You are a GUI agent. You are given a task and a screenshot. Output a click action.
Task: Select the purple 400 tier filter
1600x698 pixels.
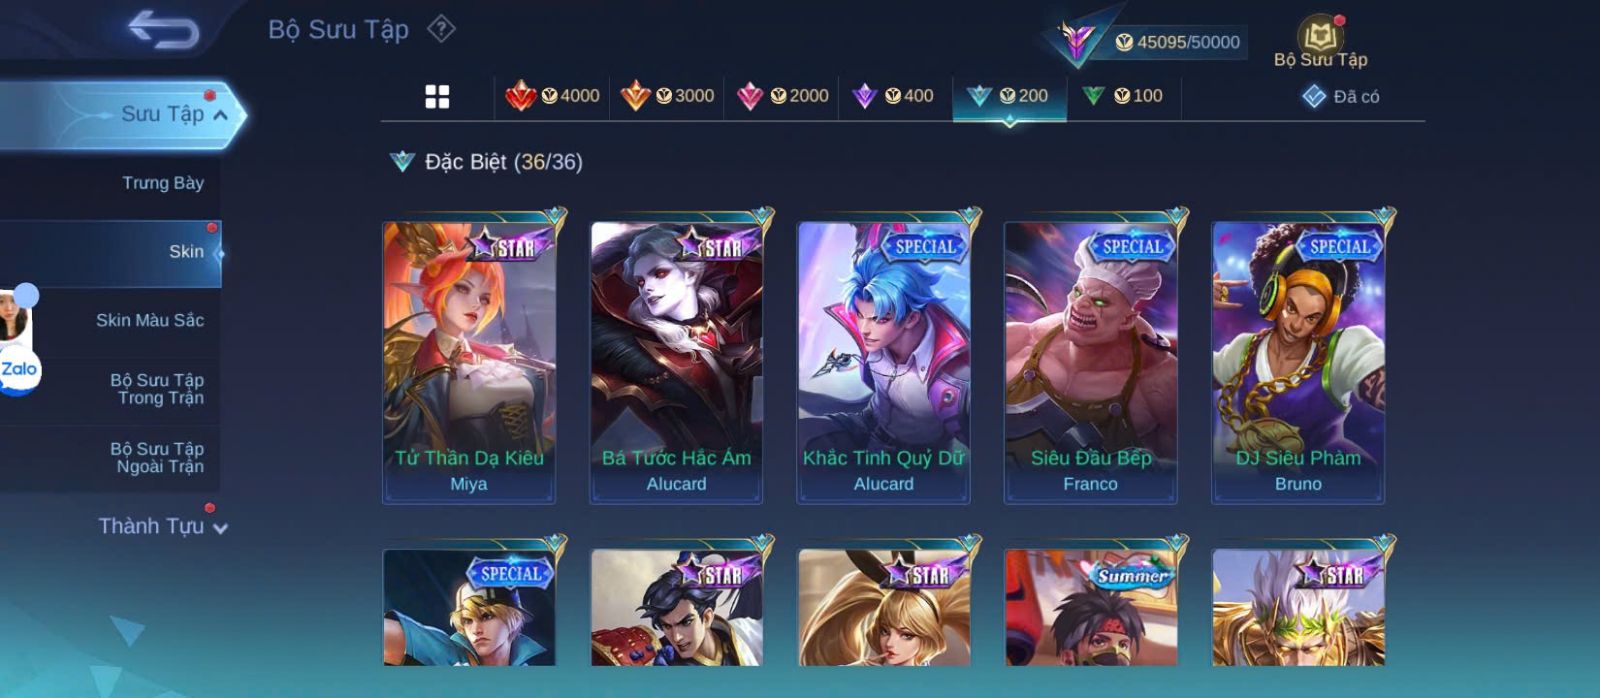click(893, 96)
